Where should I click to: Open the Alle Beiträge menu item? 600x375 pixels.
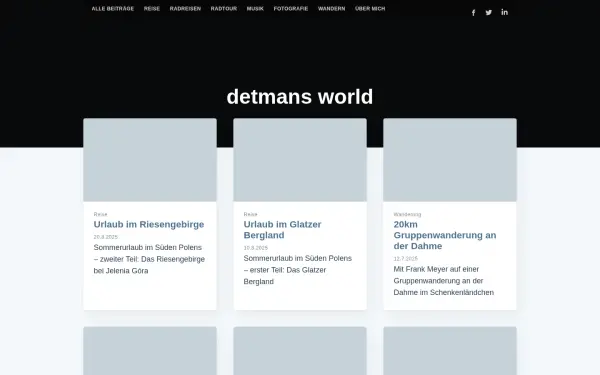[113, 8]
